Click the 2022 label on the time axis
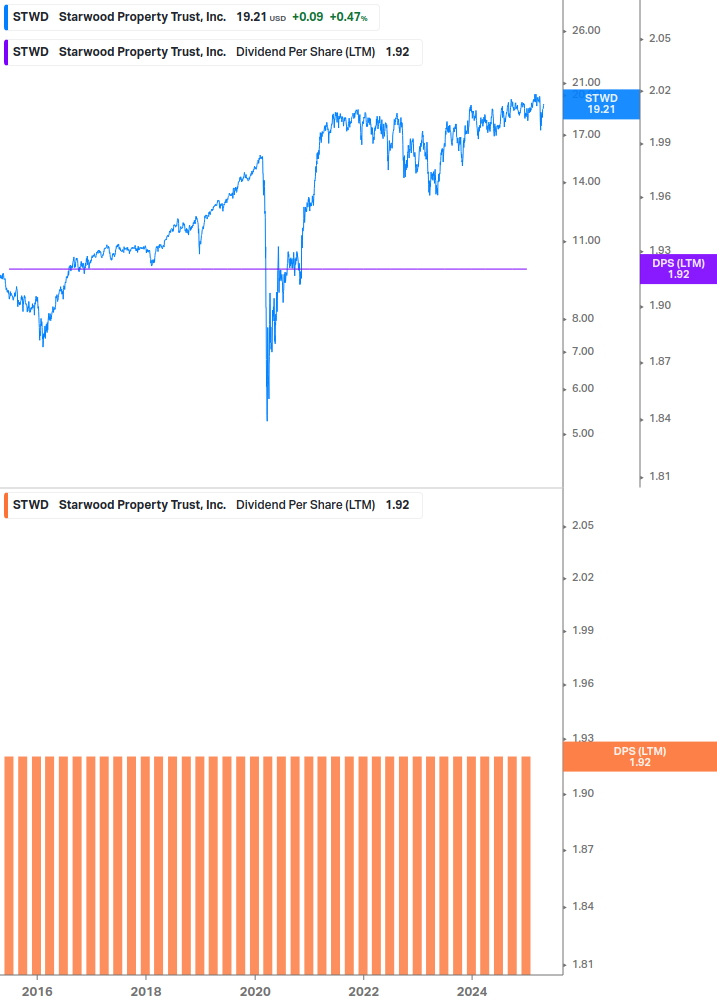The image size is (717, 1005). coord(363,992)
